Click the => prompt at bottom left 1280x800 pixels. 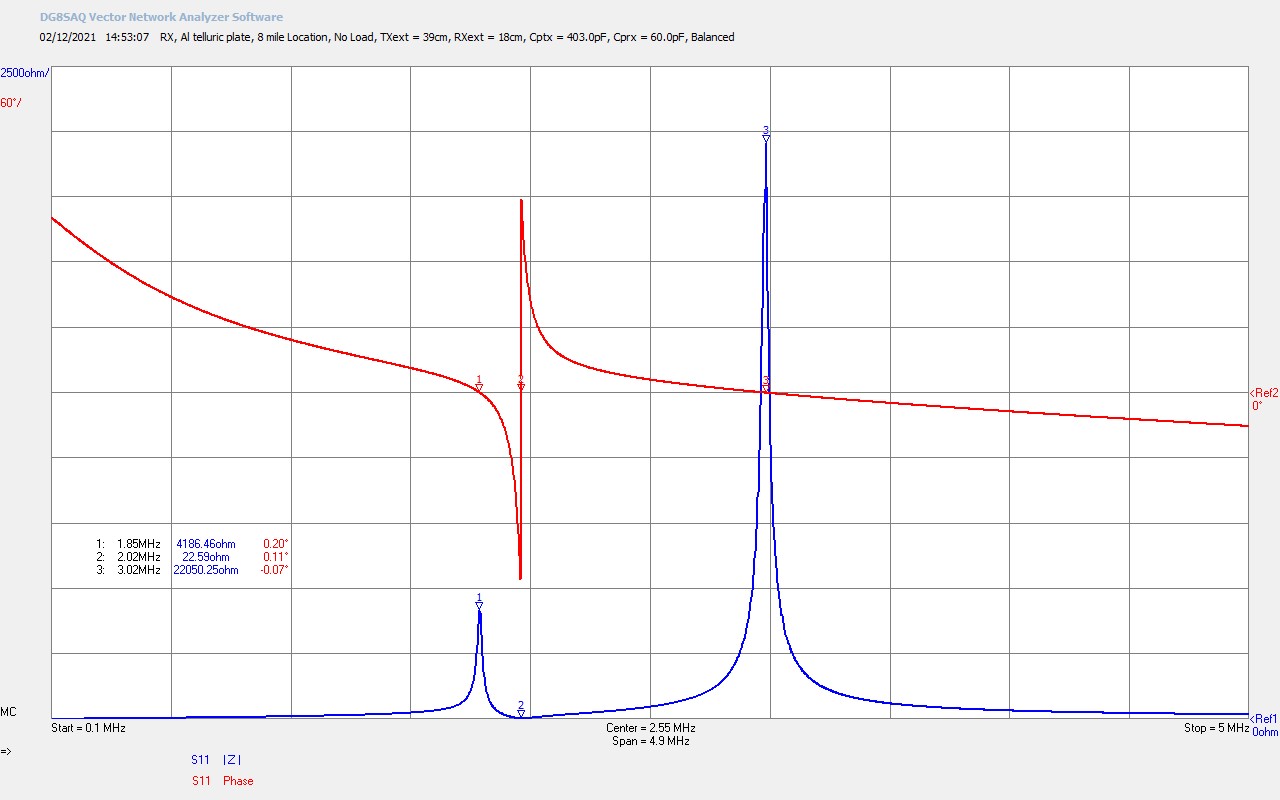click(x=6, y=751)
